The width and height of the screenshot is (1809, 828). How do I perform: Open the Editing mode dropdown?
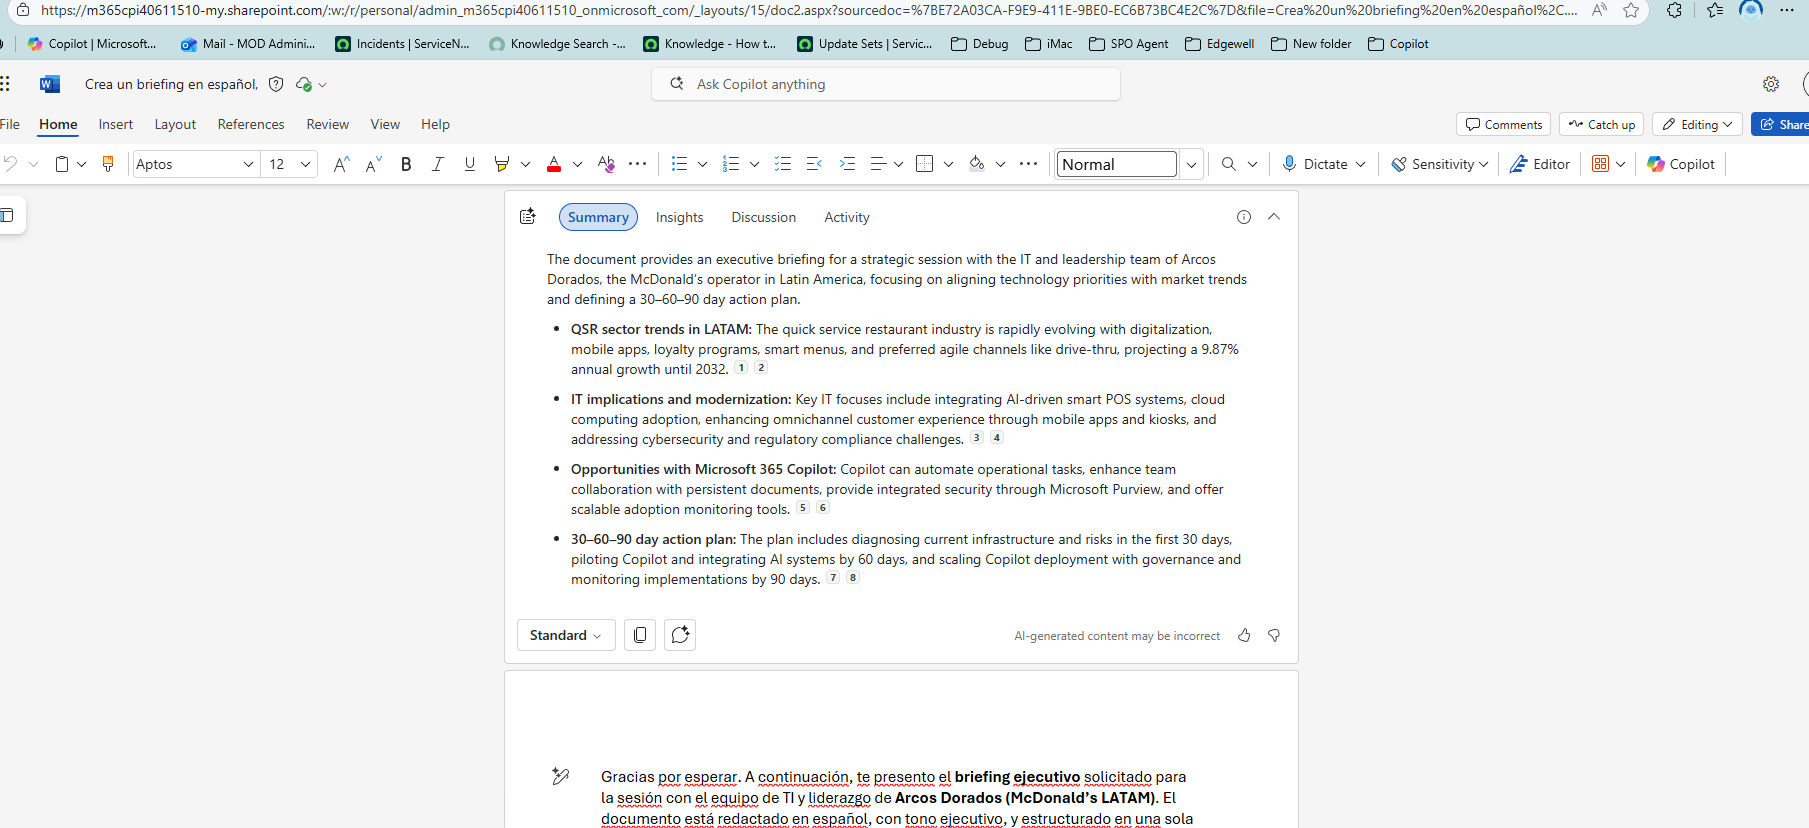[1697, 124]
